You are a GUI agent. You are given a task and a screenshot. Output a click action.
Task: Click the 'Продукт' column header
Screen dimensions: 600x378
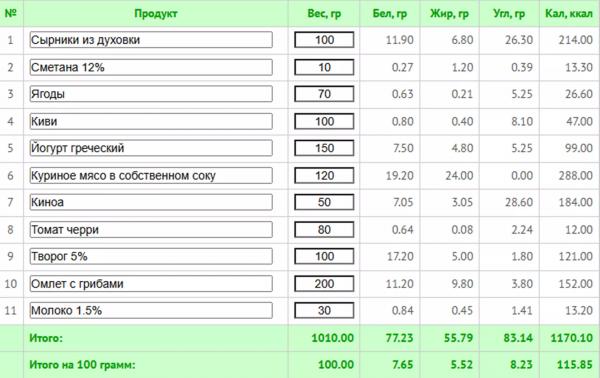pyautogui.click(x=156, y=14)
